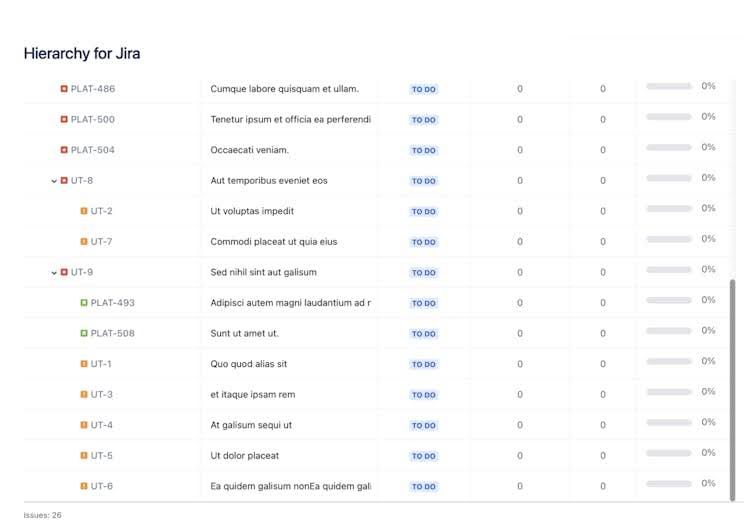752x525 pixels.
Task: Click the green icon next to PLAT-508
Action: [84, 333]
